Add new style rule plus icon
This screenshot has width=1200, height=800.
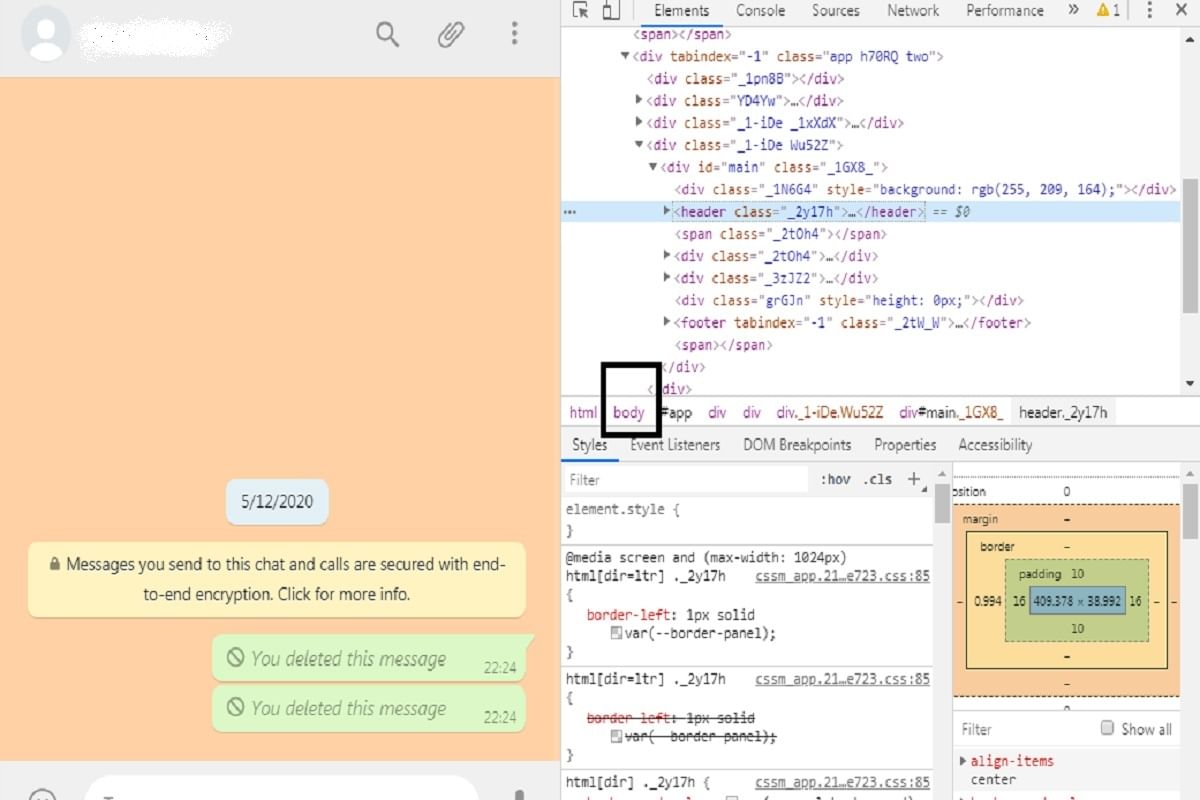click(914, 479)
